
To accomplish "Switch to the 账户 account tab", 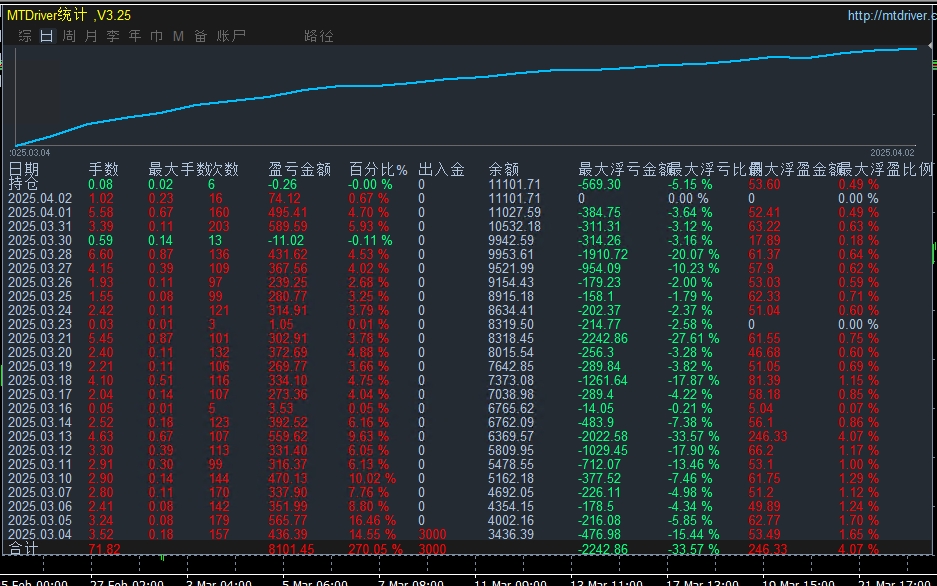I will [230, 36].
